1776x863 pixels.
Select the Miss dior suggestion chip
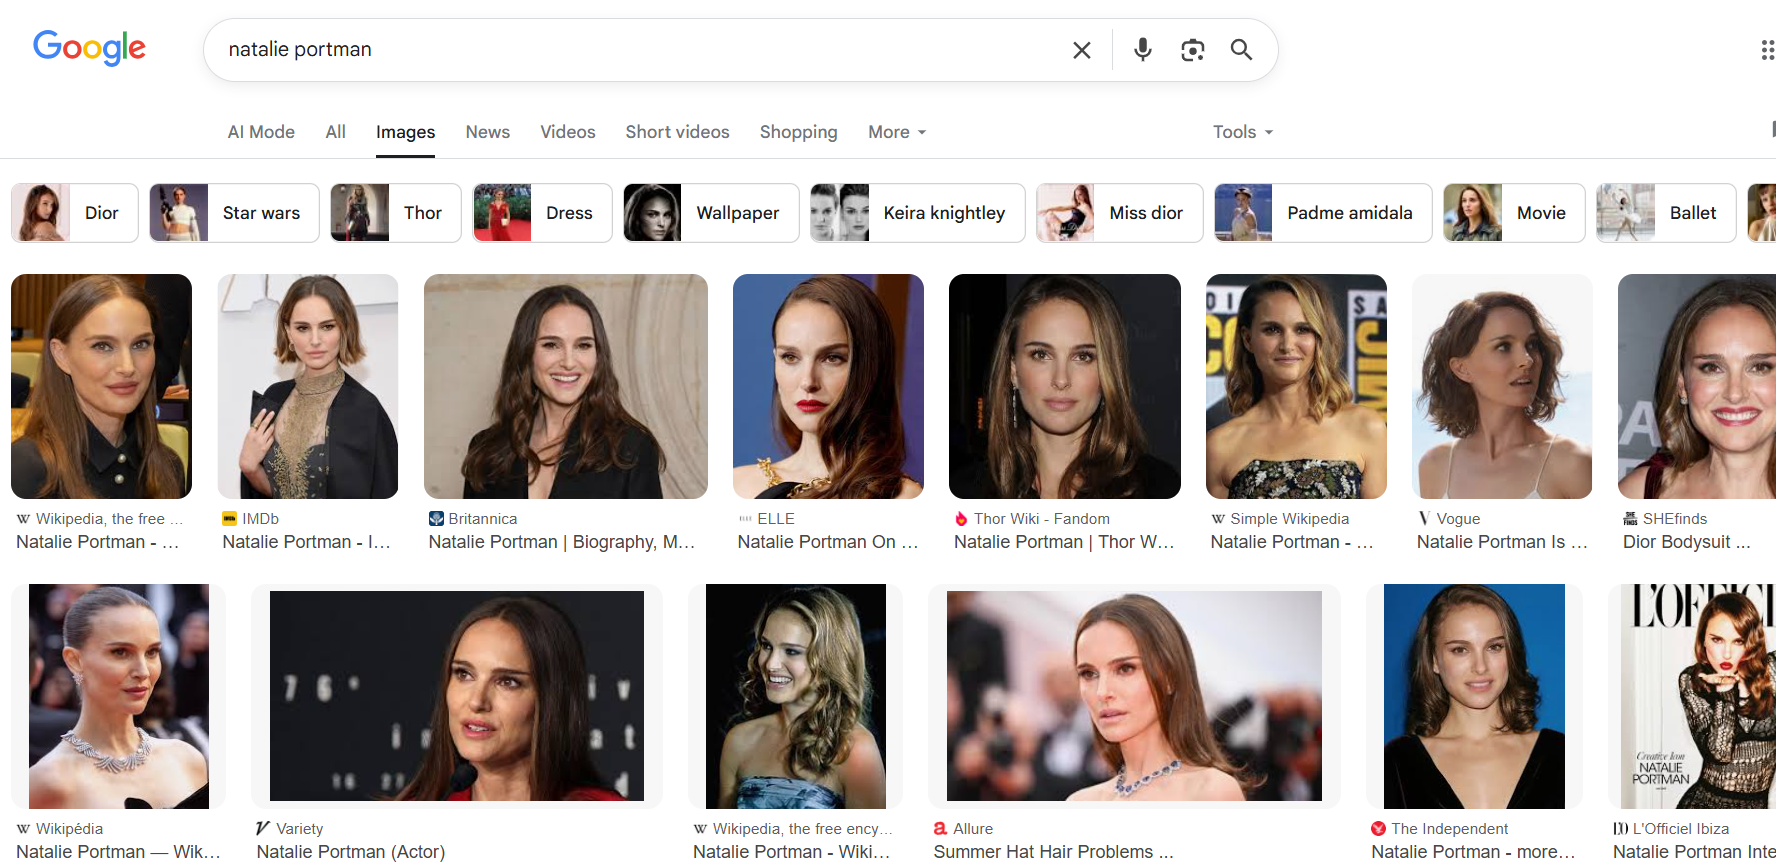coord(1120,213)
